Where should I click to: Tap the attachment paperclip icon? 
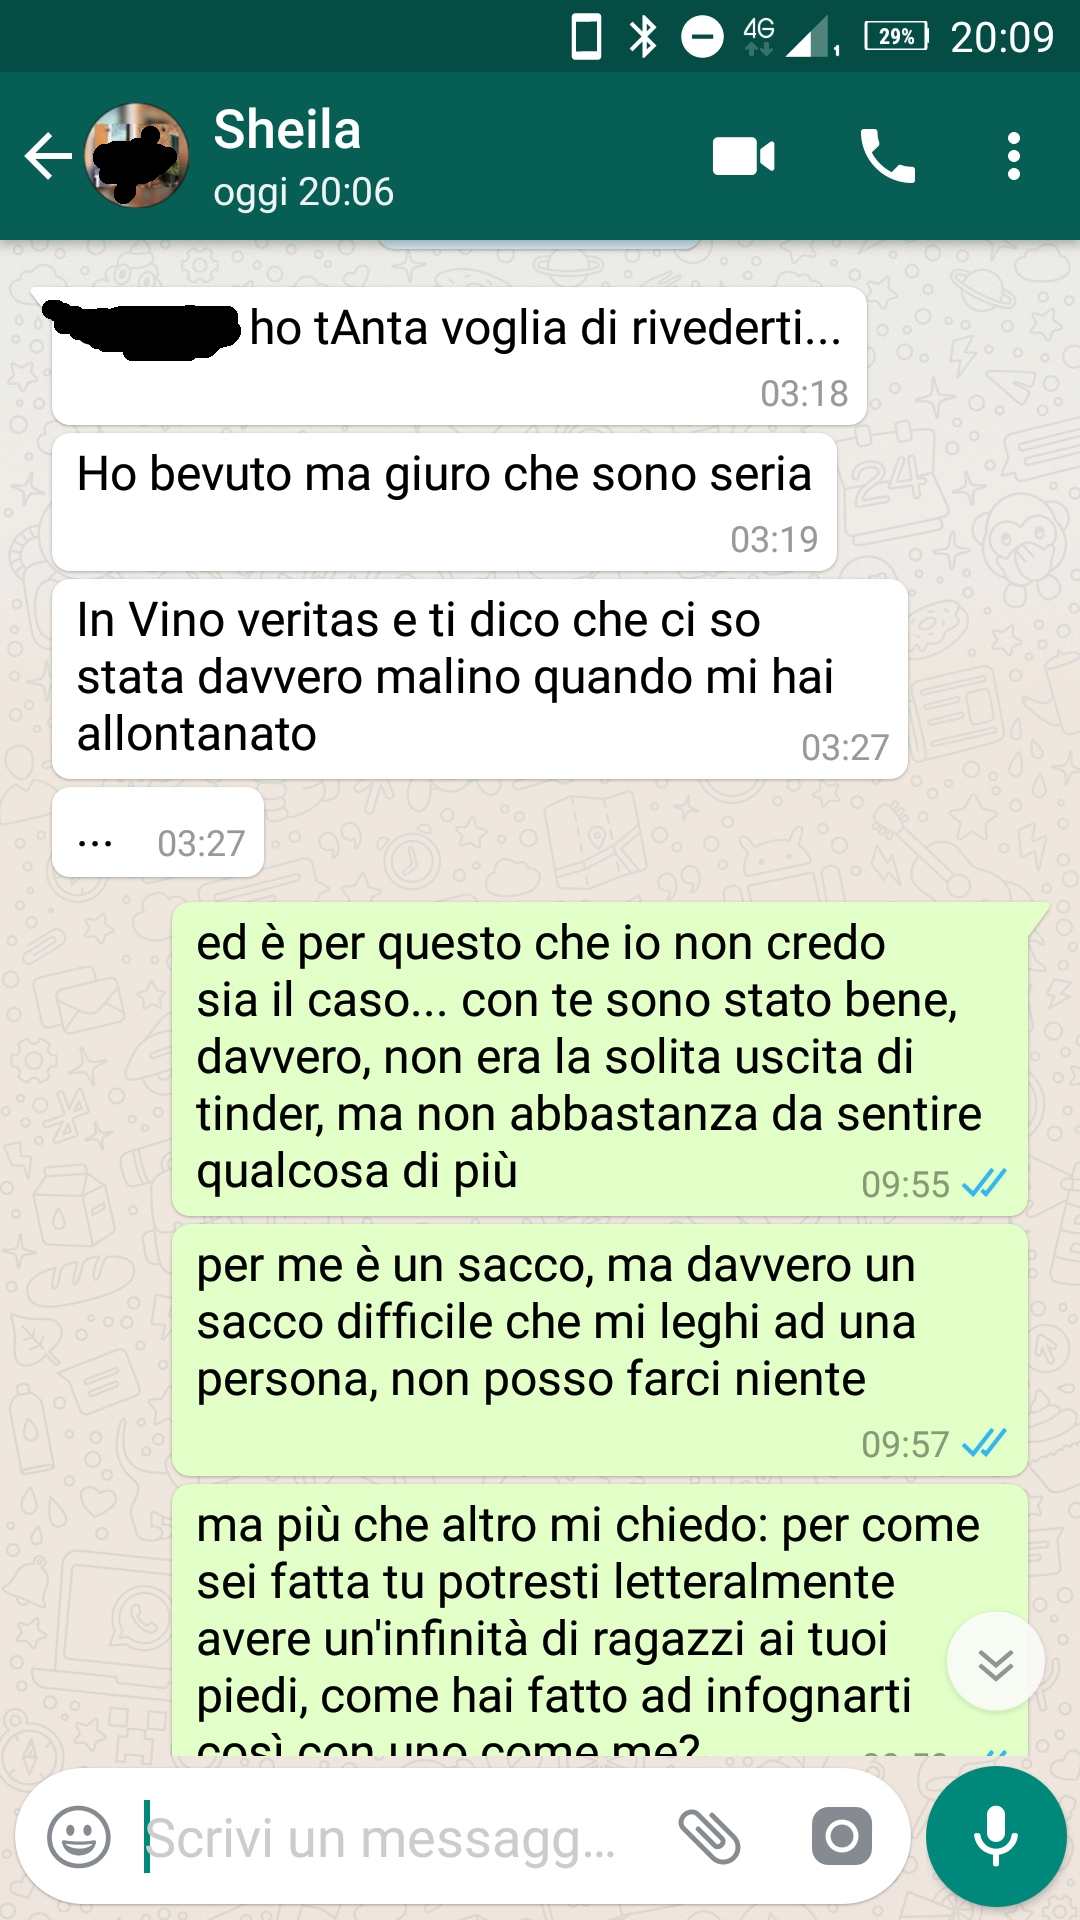tap(709, 1837)
